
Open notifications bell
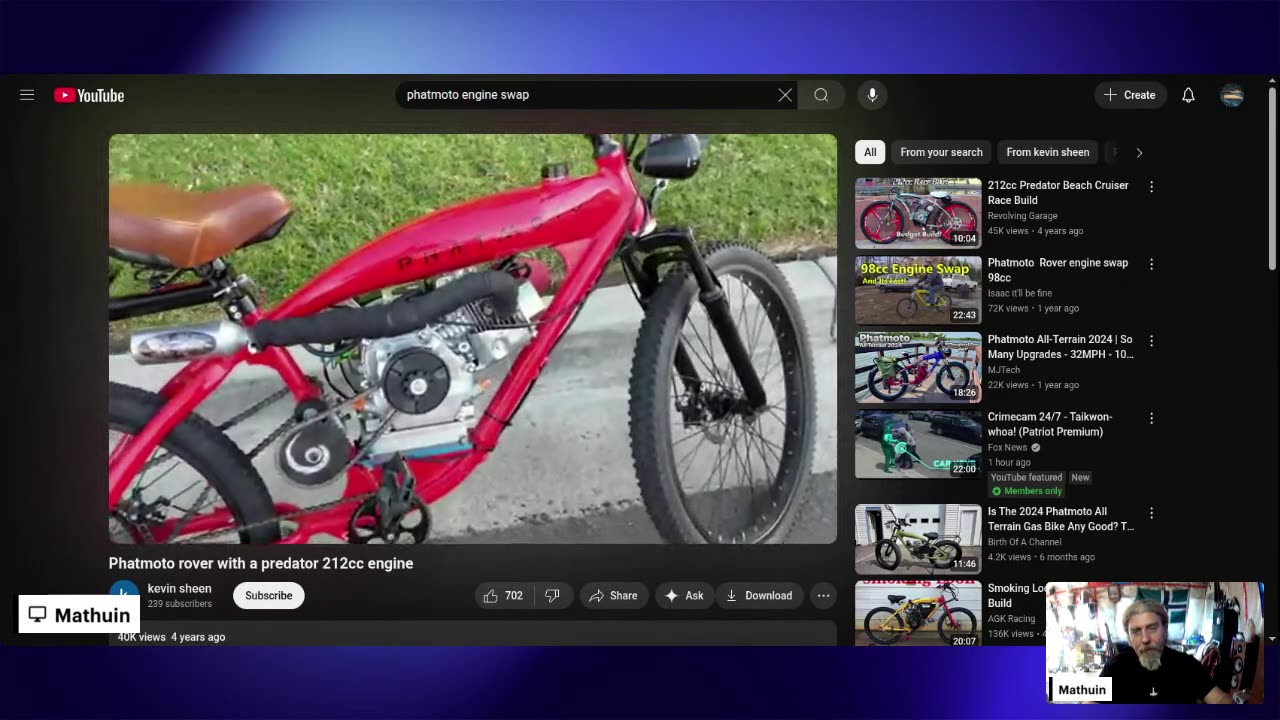click(1188, 95)
